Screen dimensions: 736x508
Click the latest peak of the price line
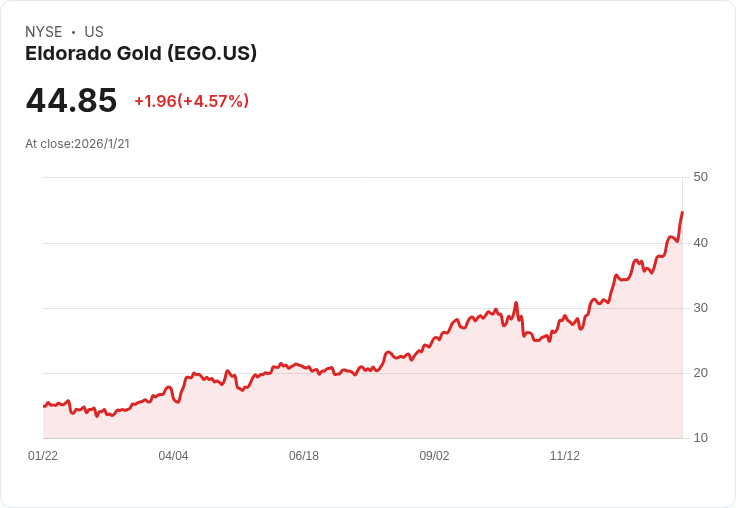[x=682, y=212]
